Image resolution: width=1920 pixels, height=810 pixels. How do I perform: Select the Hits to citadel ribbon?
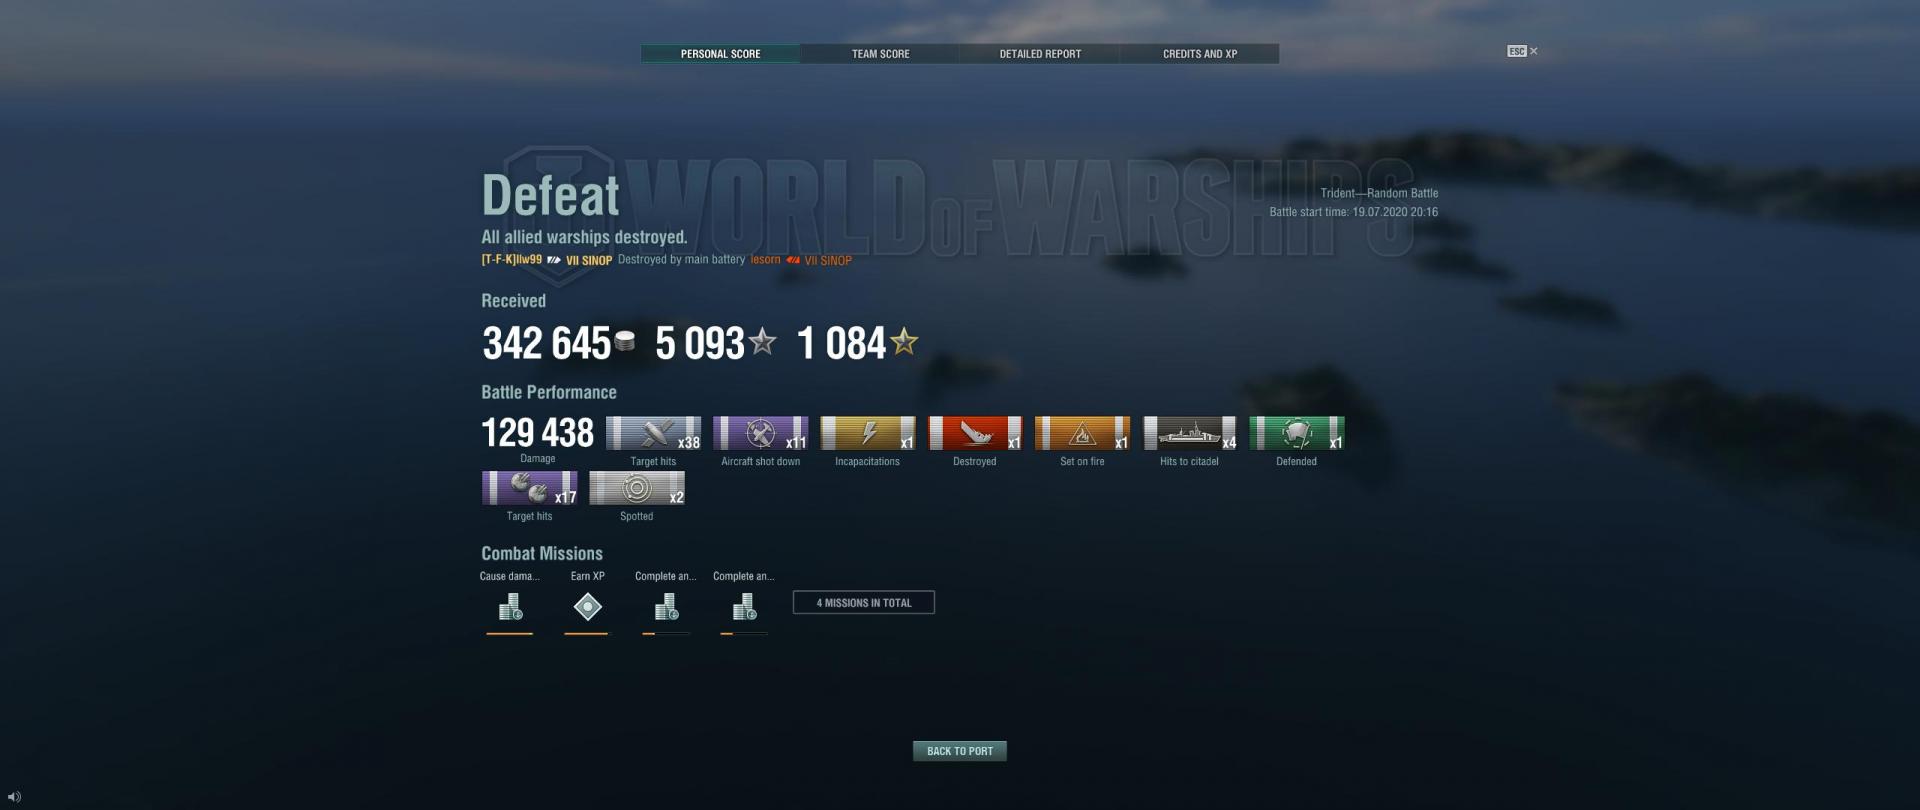[x=1189, y=433]
